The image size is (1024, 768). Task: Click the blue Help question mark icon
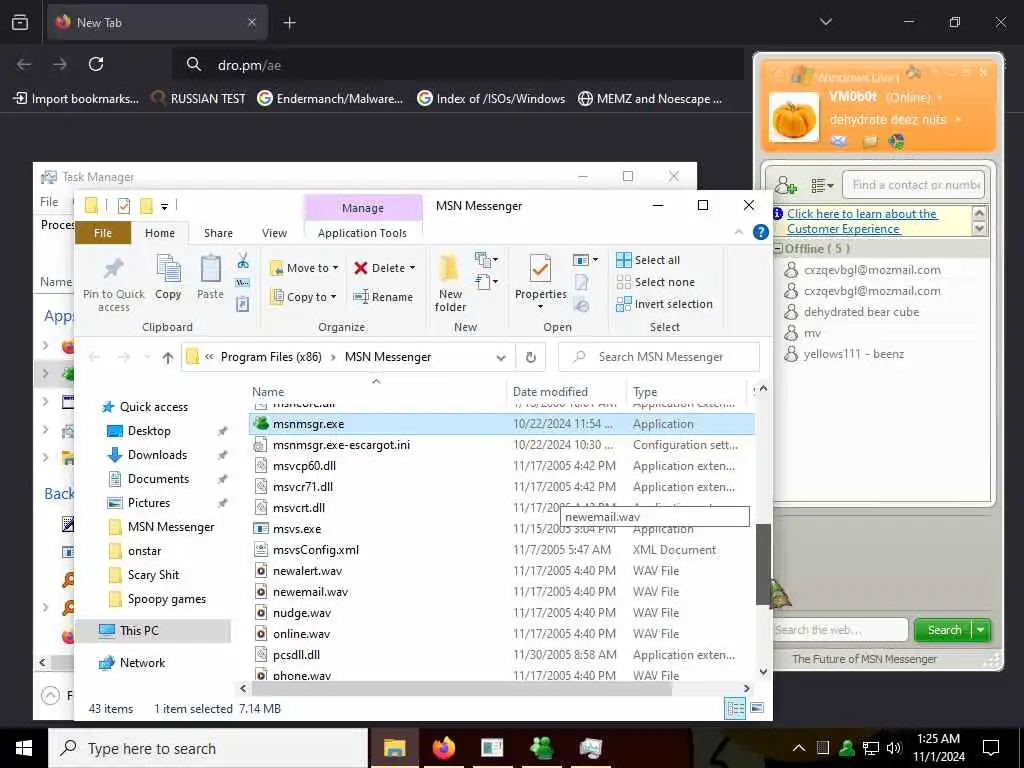[760, 232]
